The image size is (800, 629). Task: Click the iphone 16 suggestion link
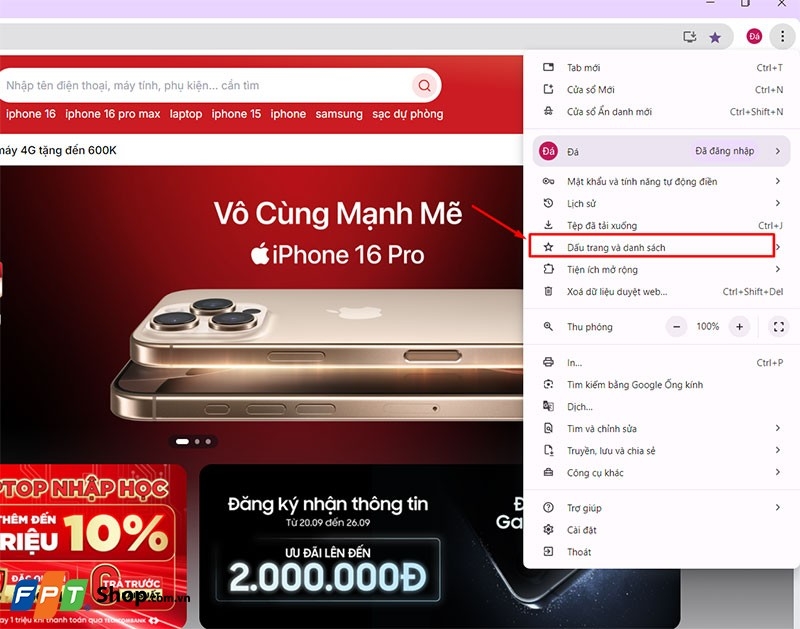(31, 114)
